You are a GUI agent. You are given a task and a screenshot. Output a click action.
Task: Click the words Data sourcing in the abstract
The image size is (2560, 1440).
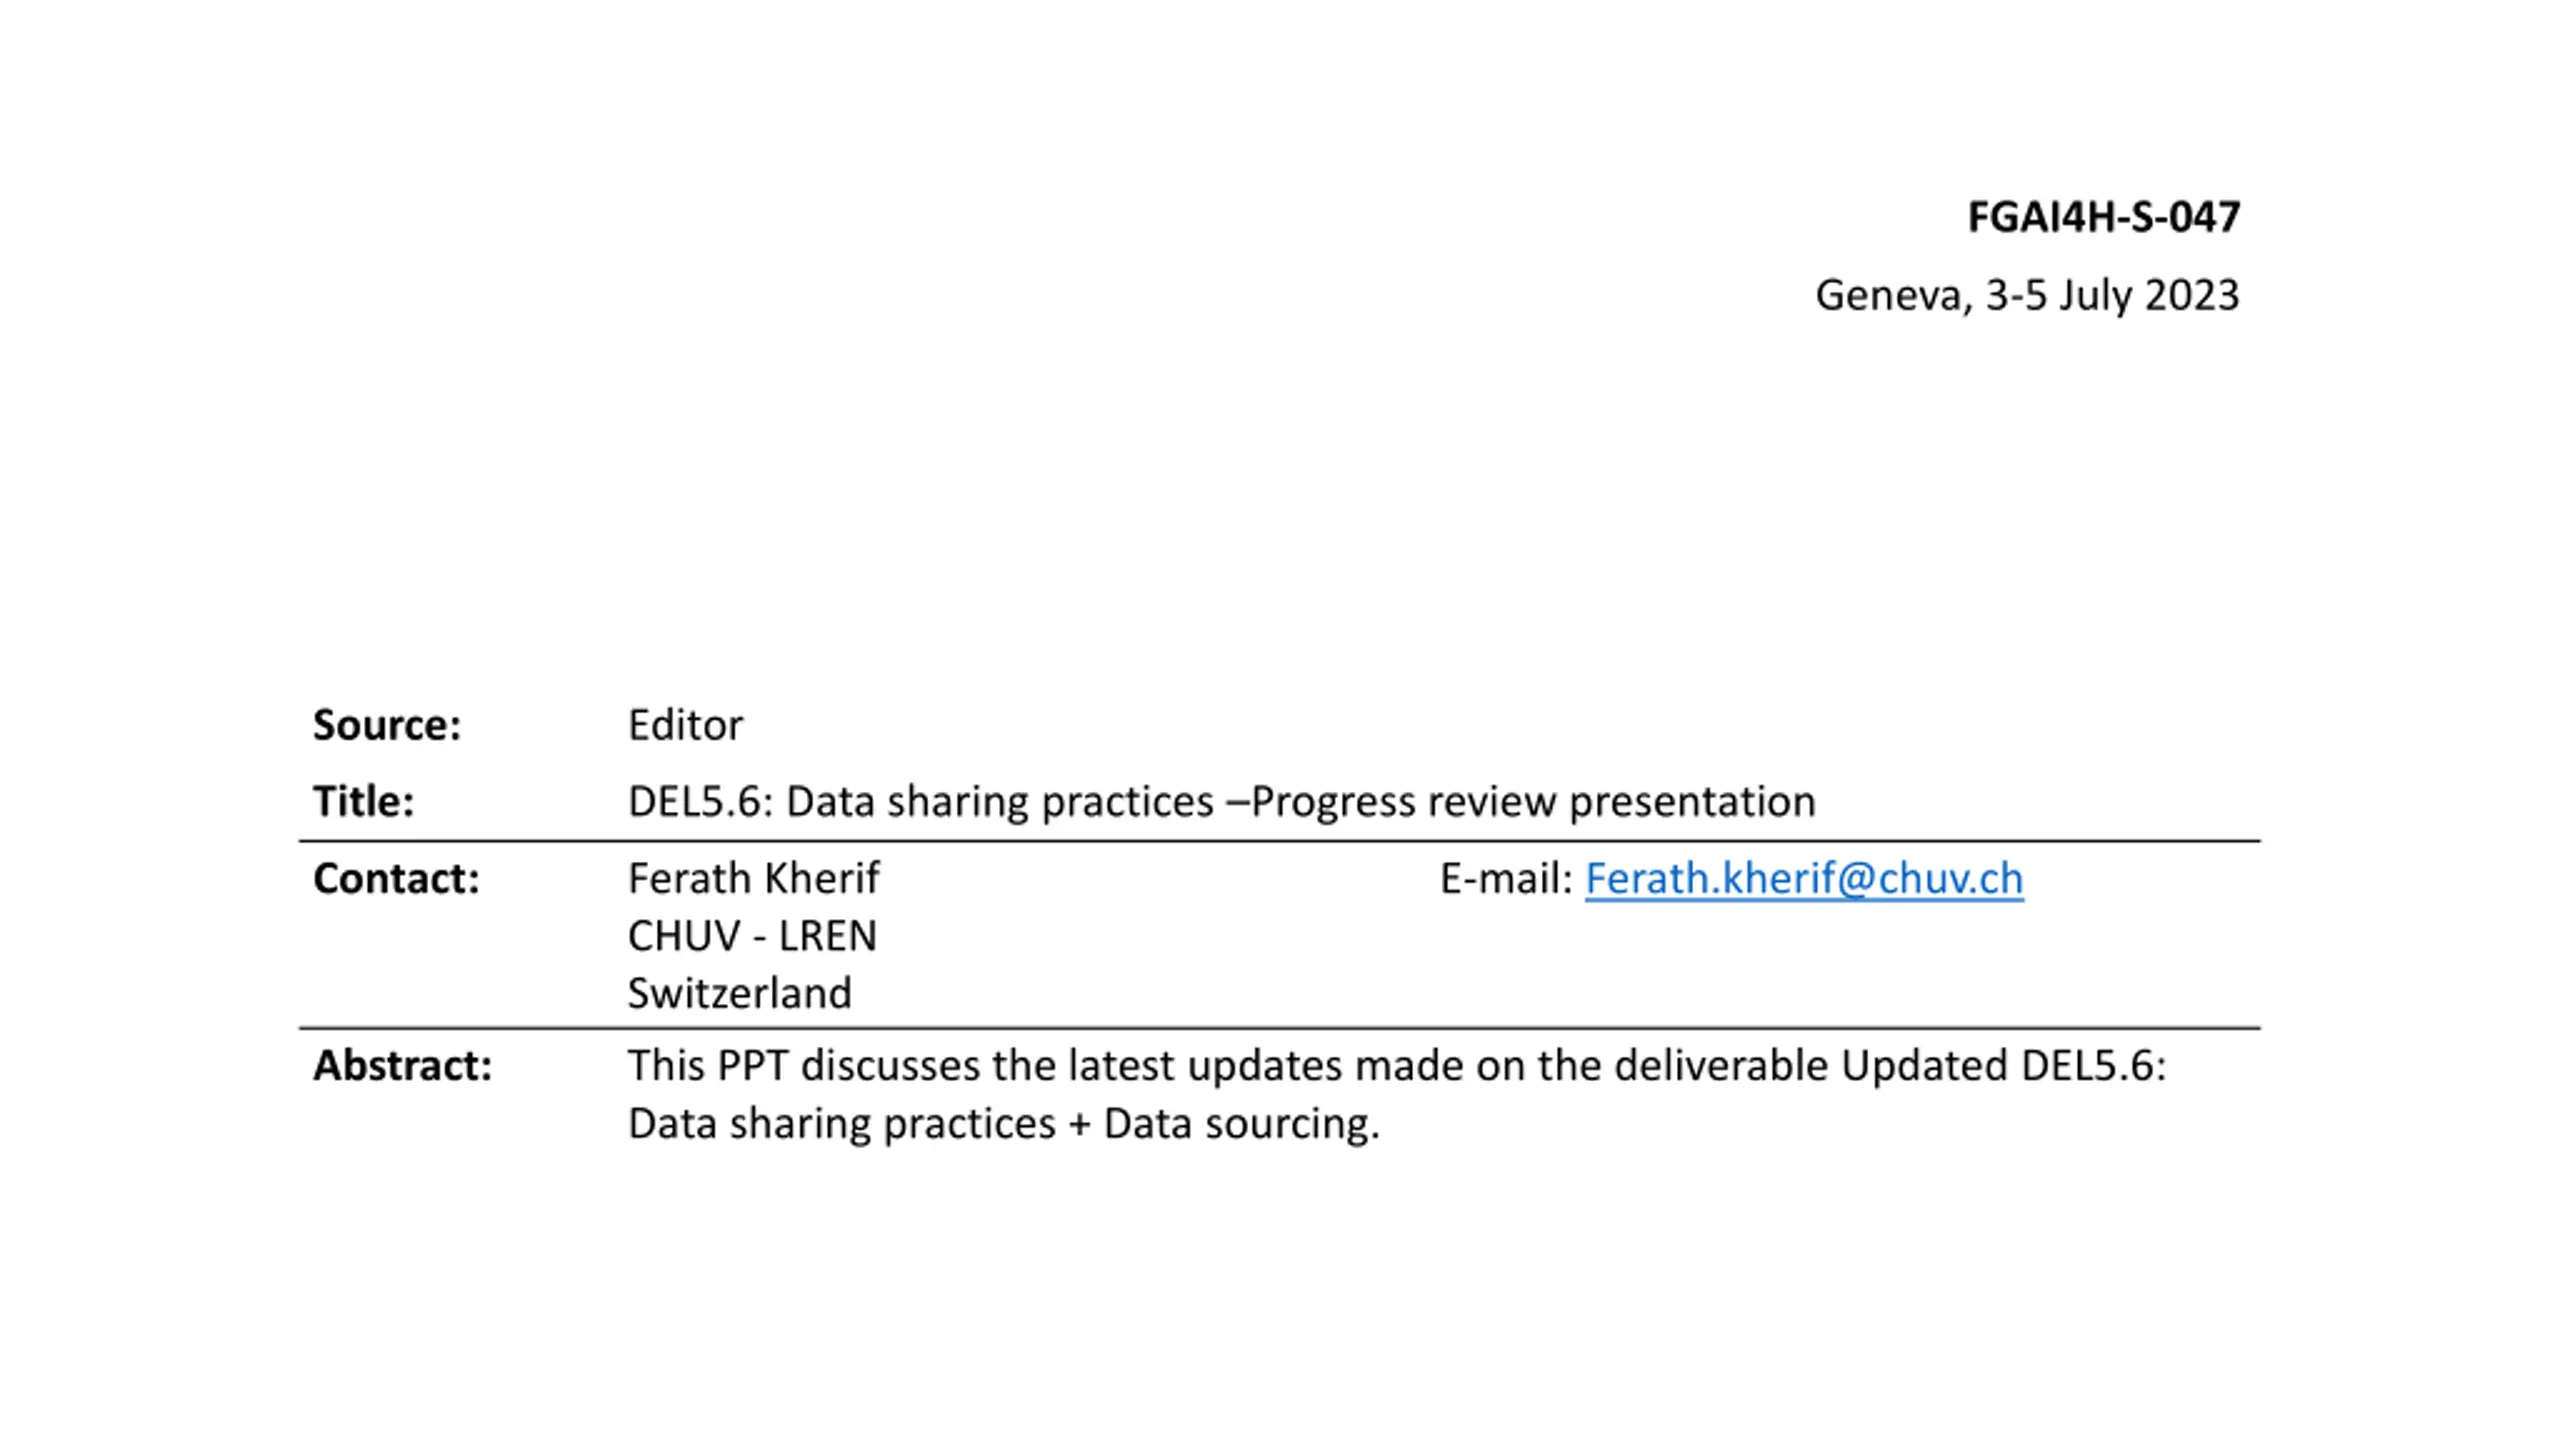(1241, 1124)
